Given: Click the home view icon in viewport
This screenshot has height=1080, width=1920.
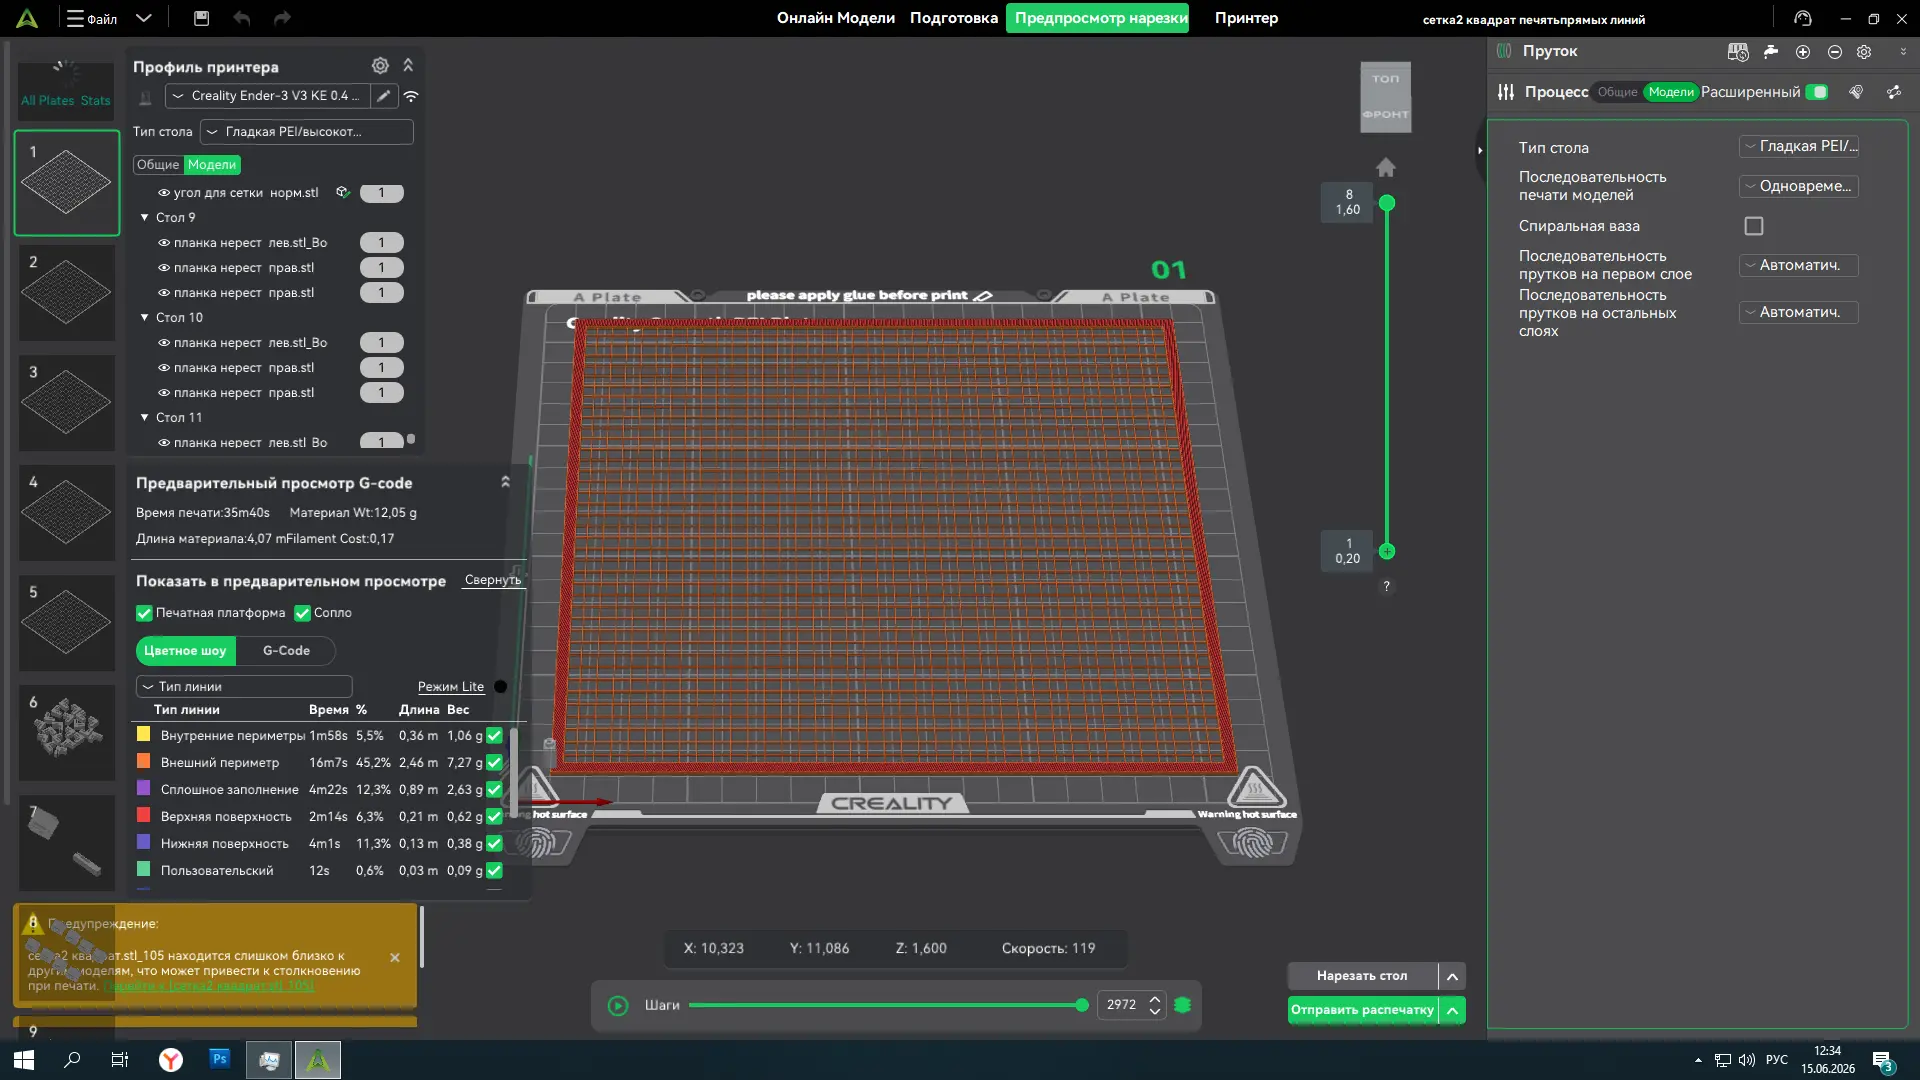Looking at the screenshot, I should coord(1386,168).
